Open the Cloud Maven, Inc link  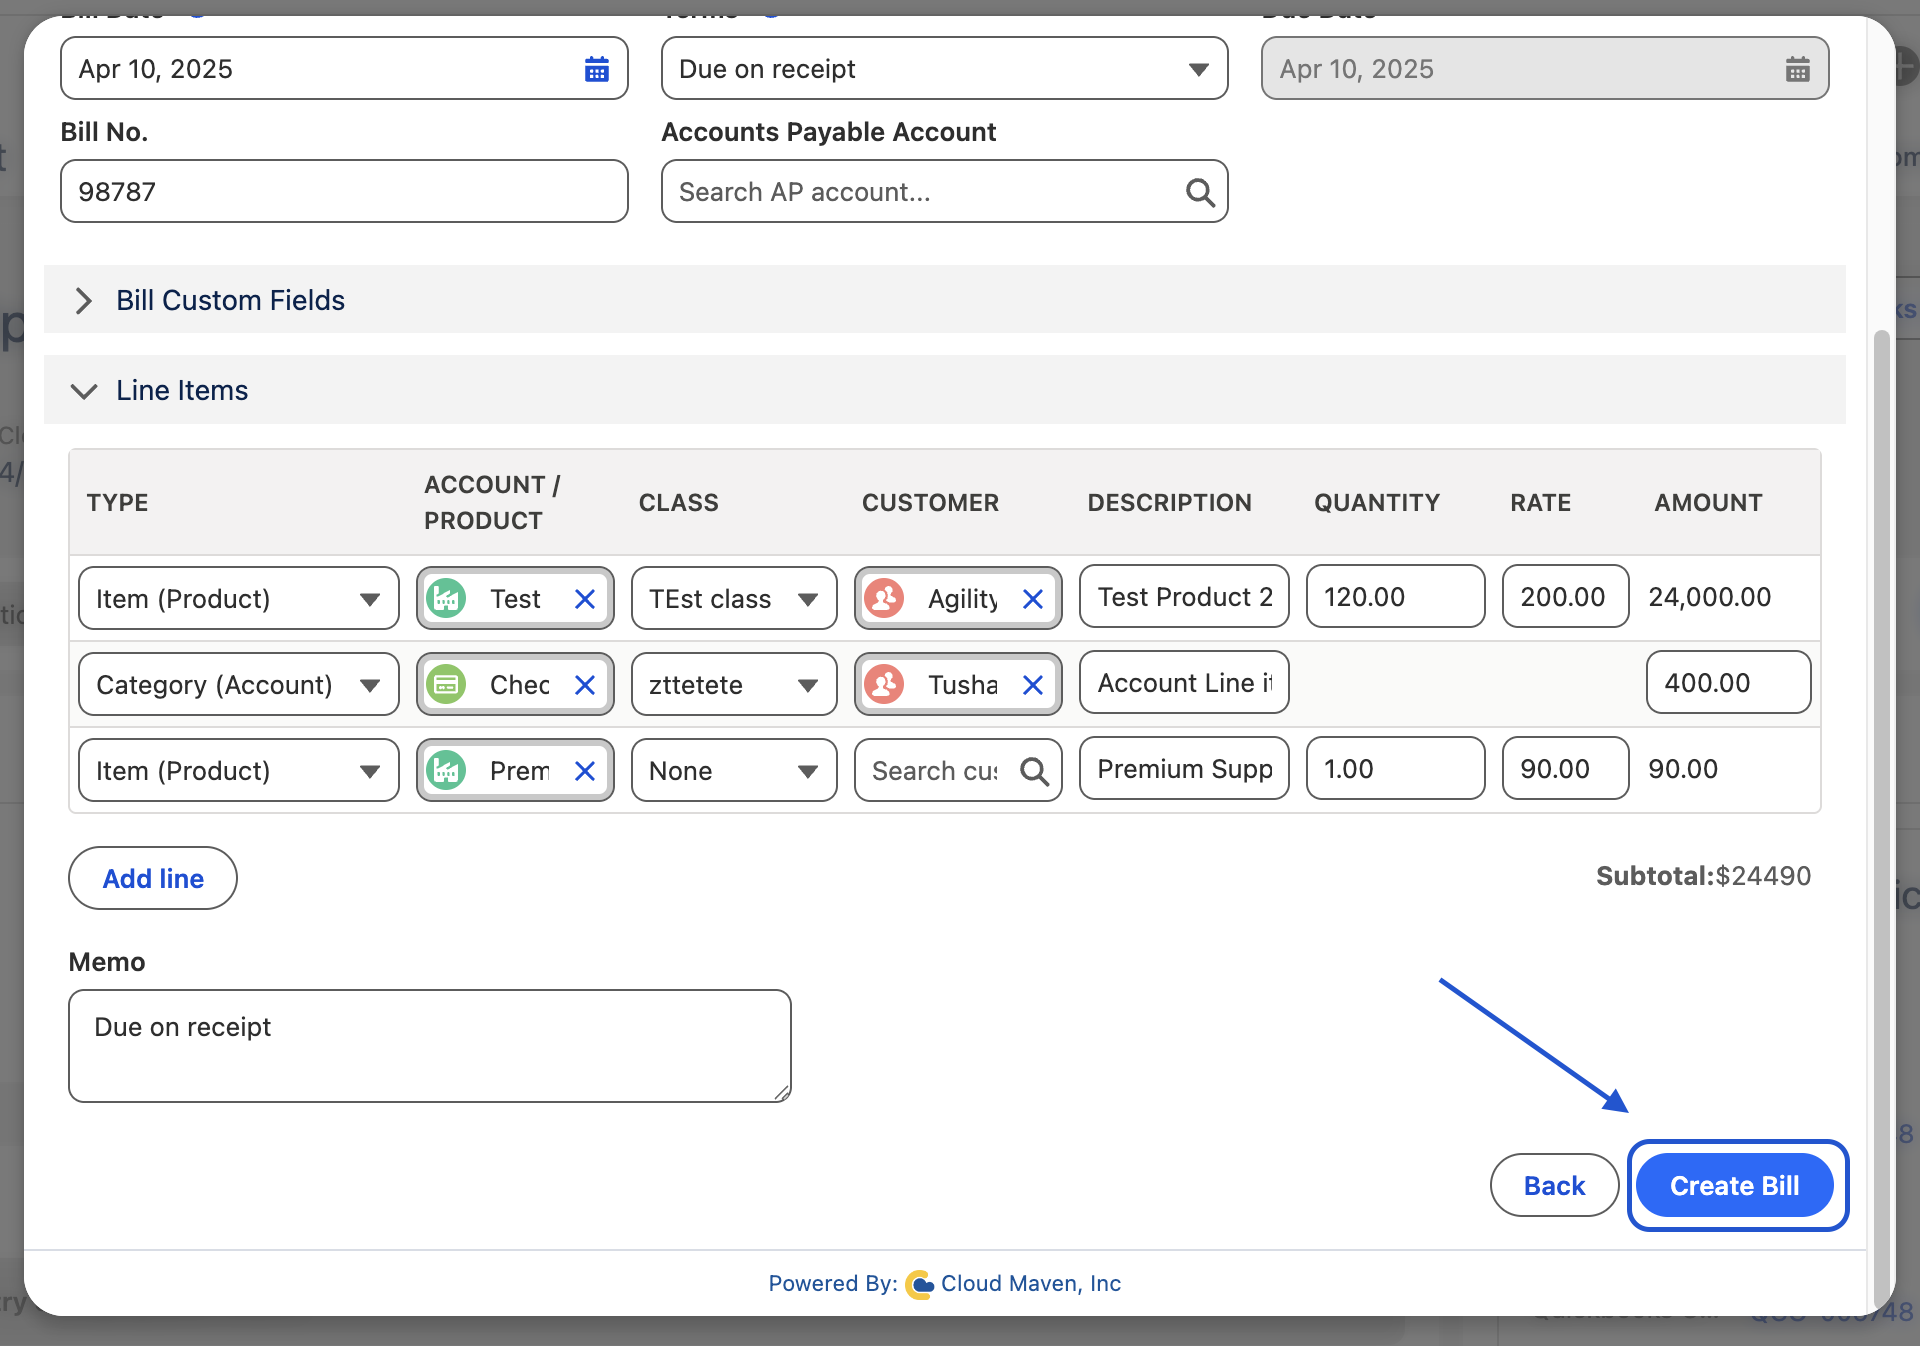(1031, 1284)
